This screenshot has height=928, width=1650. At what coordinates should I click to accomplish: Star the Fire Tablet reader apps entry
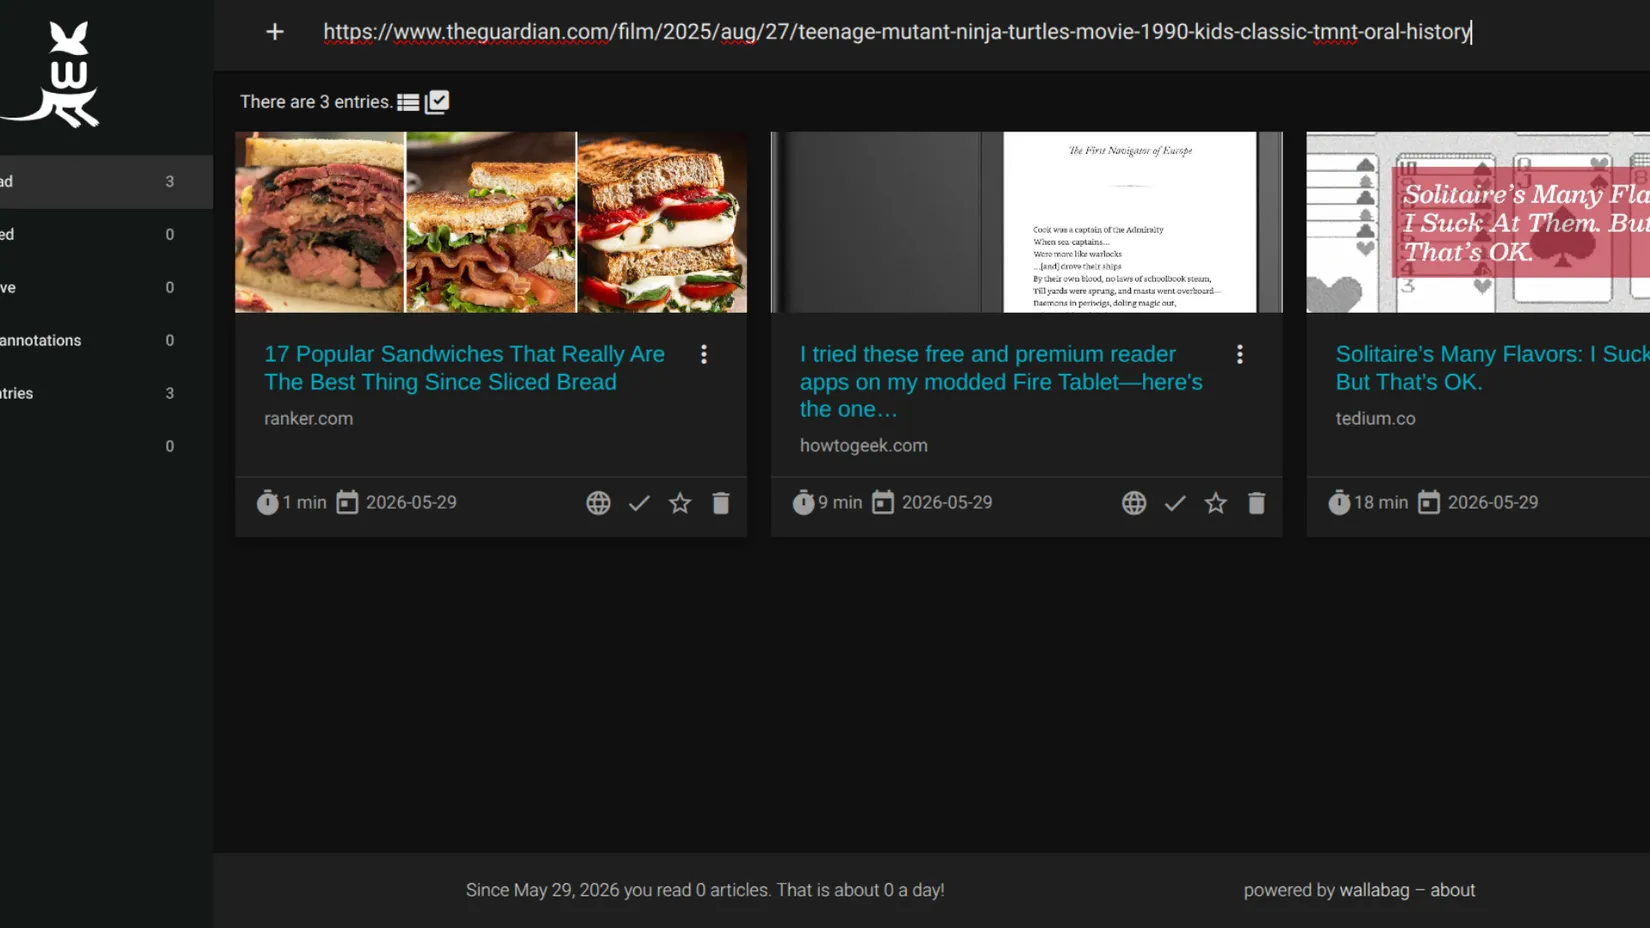click(x=1216, y=503)
